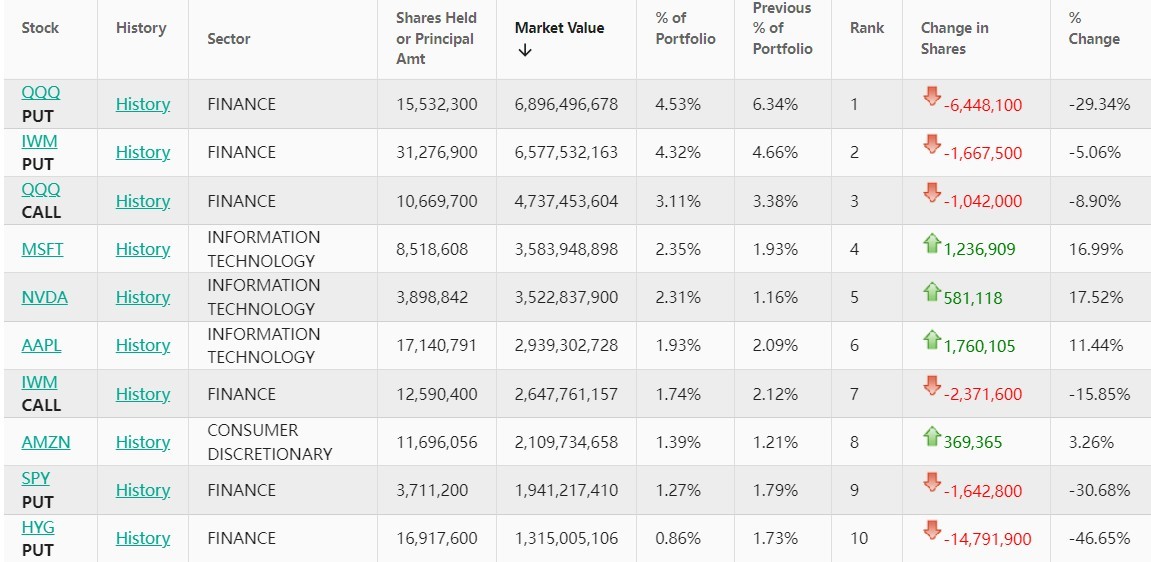
Task: Click the red down arrow in SPY PUT row
Action: pyautogui.click(x=932, y=483)
